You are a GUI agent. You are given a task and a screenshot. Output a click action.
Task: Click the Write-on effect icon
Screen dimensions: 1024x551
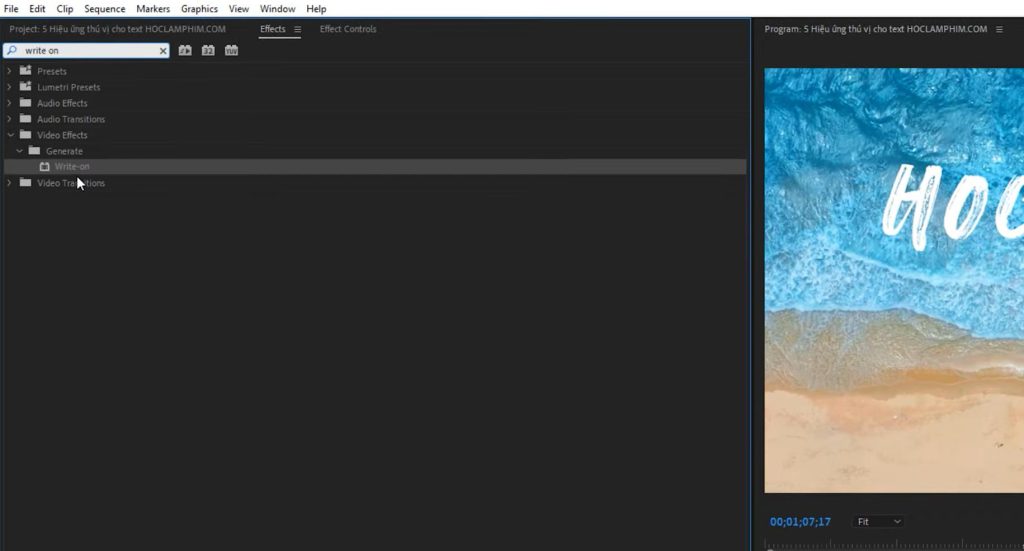click(44, 167)
